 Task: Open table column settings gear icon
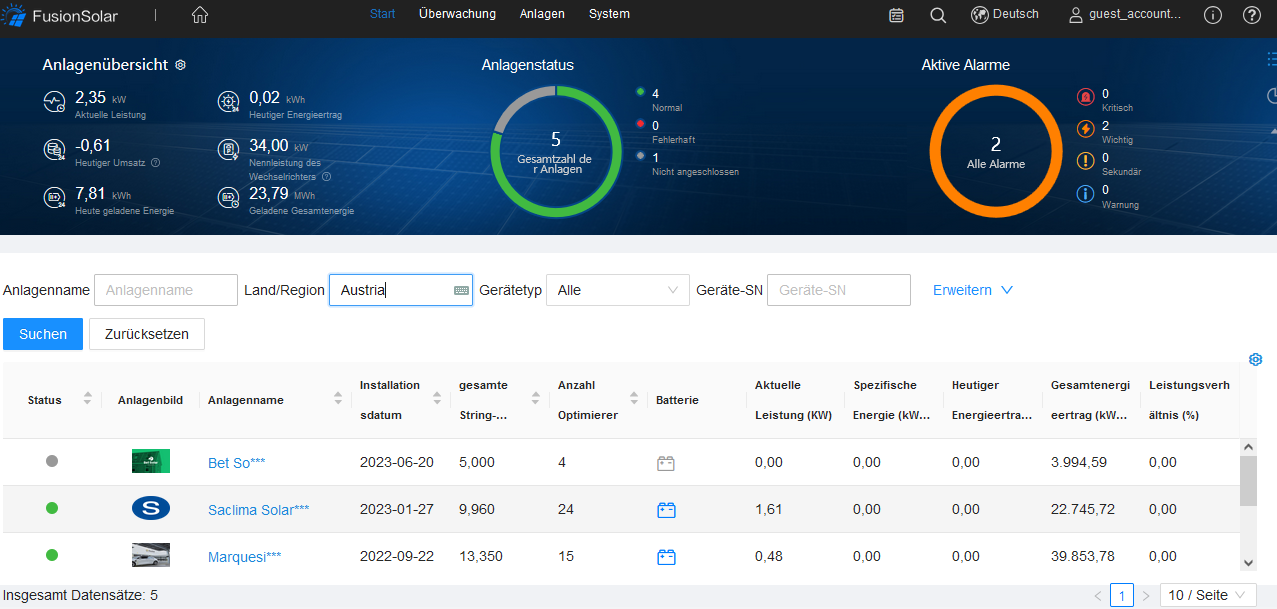1256,360
